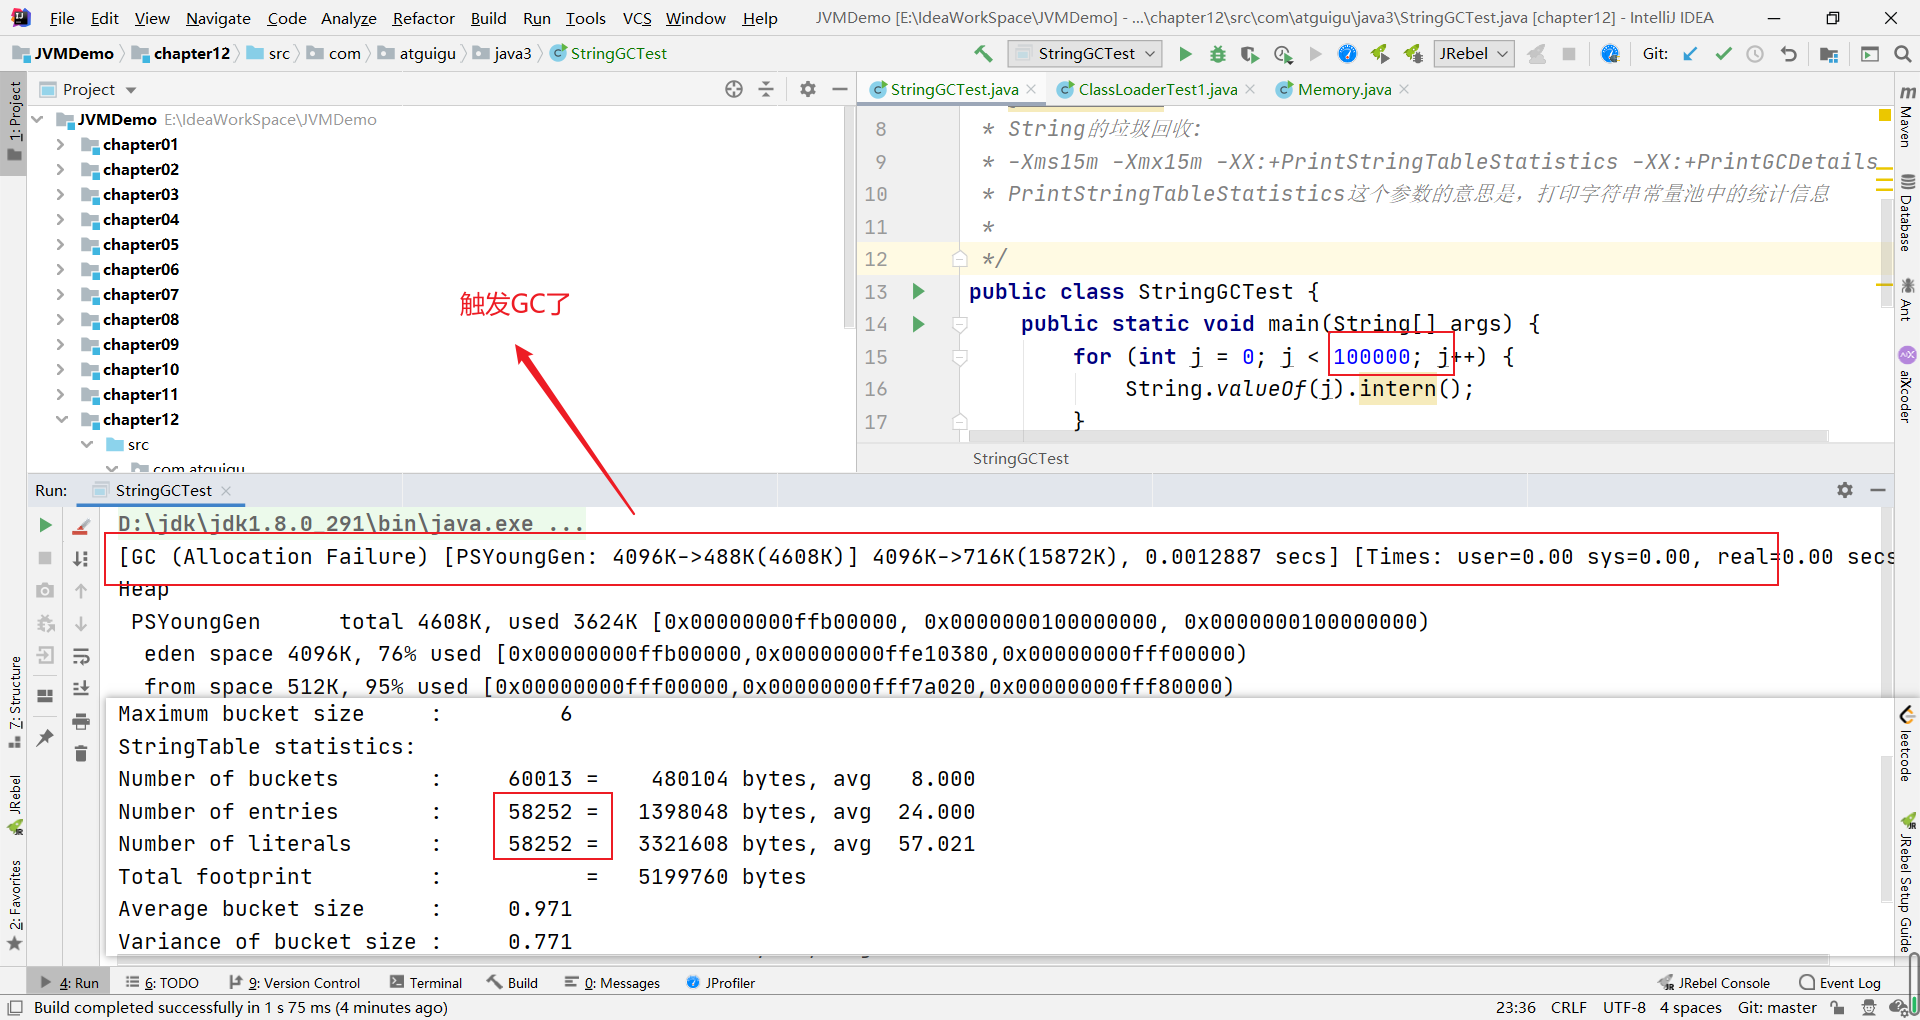Image resolution: width=1920 pixels, height=1020 pixels.
Task: Open the VCS menu
Action: point(637,18)
